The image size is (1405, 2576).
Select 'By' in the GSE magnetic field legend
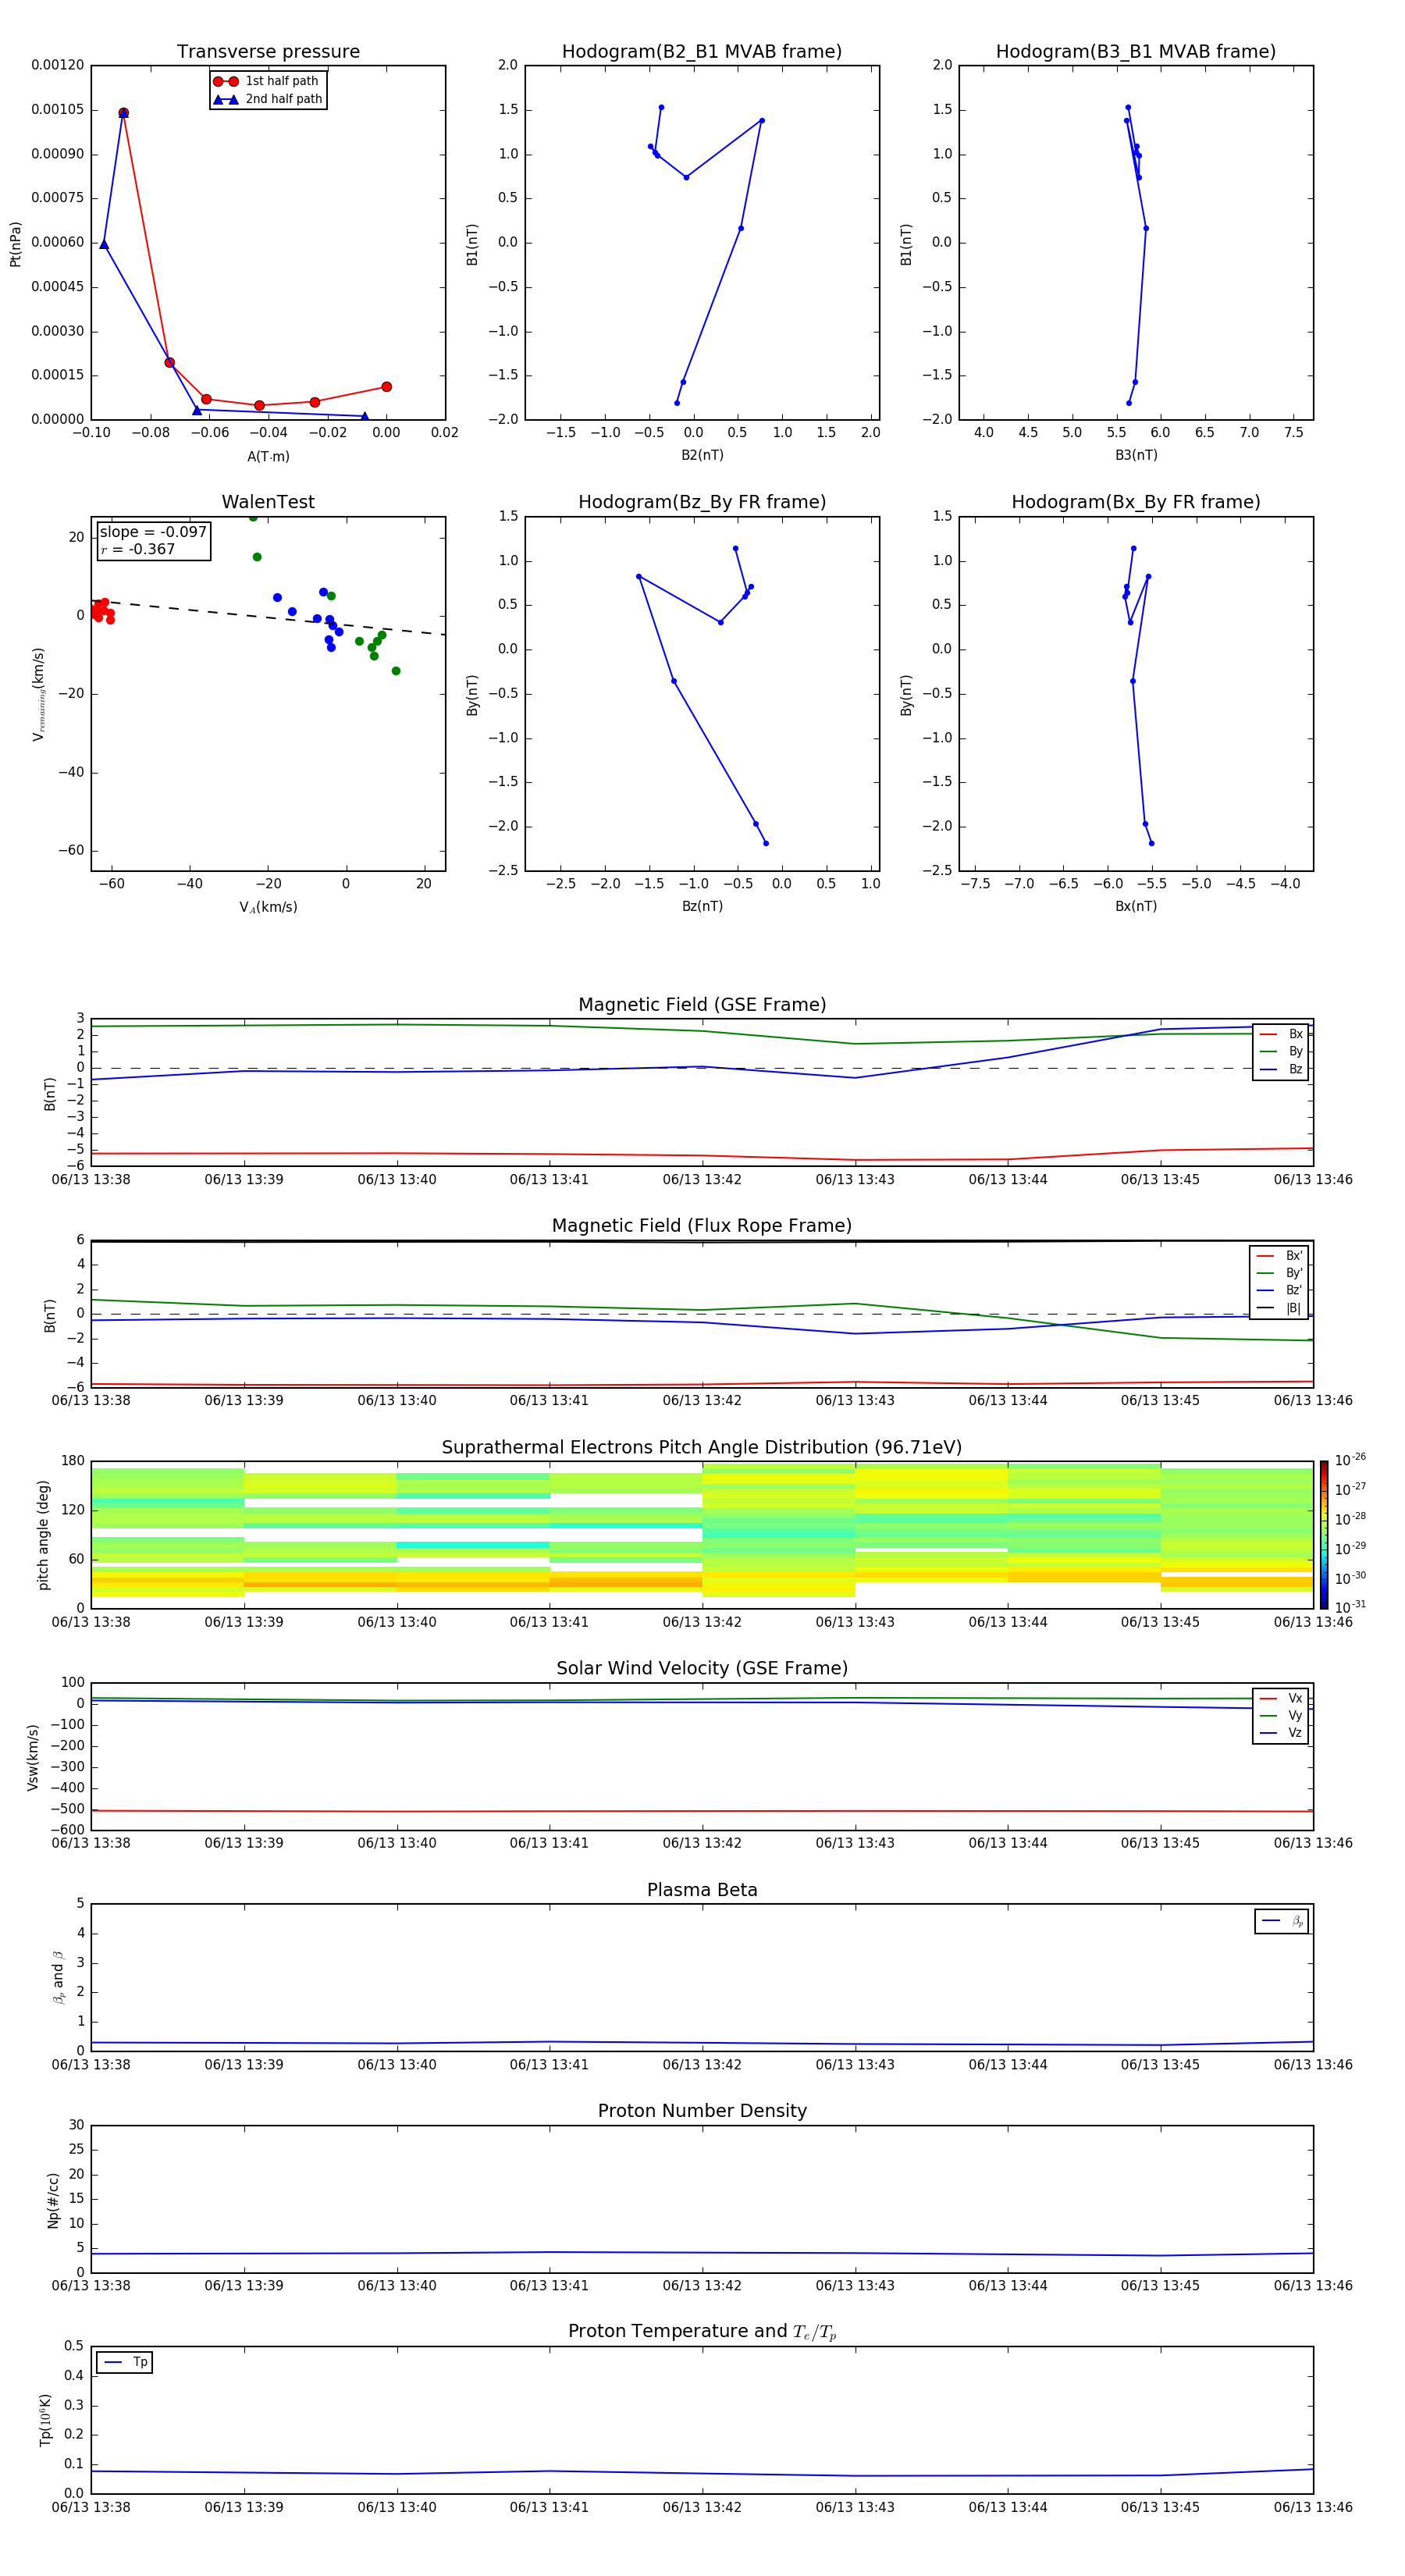(1281, 1051)
